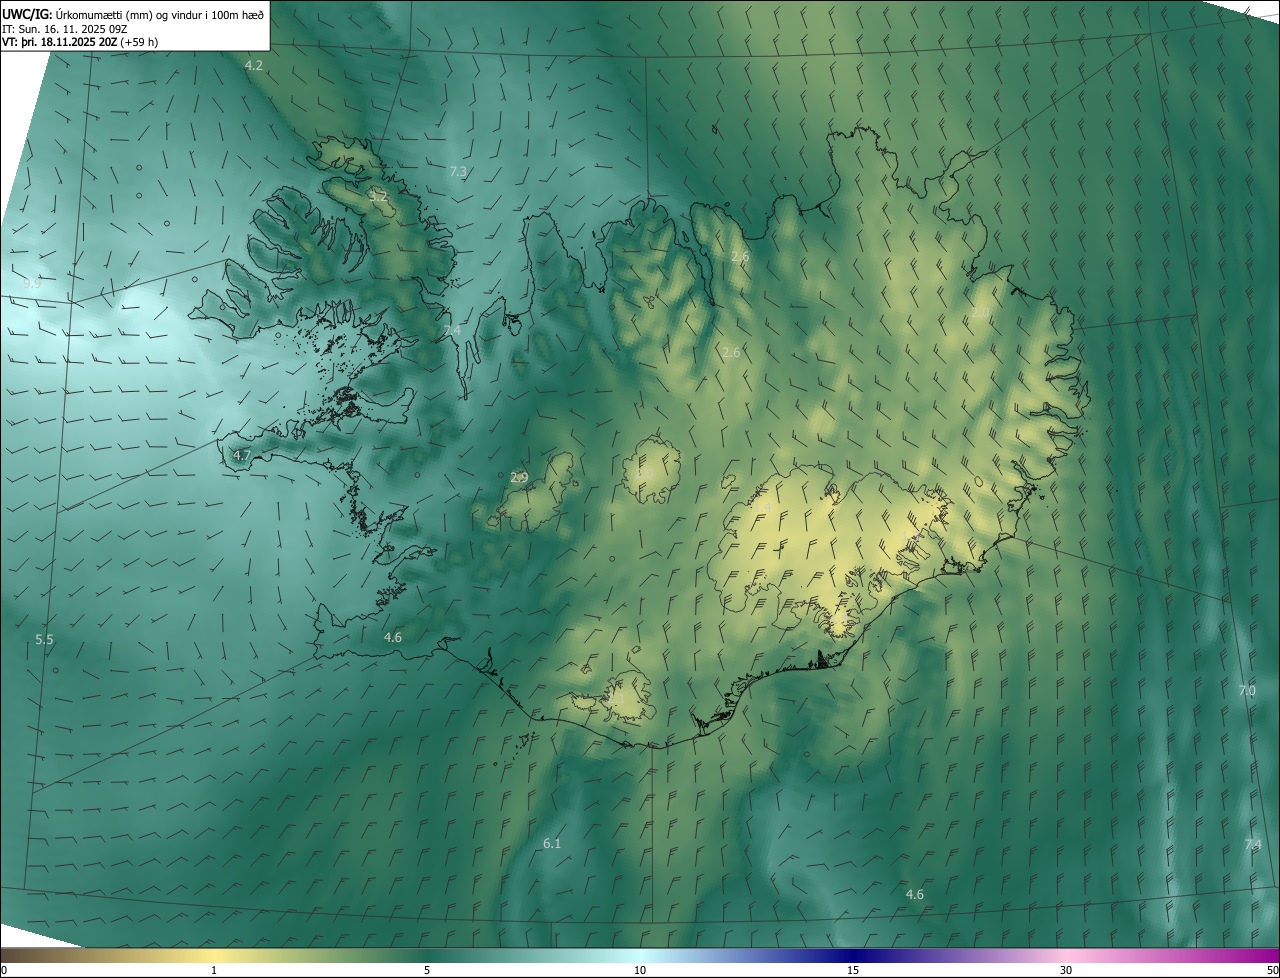1280x978 pixels.
Task: Click the 4.2 value label on the map
Action: tap(254, 65)
